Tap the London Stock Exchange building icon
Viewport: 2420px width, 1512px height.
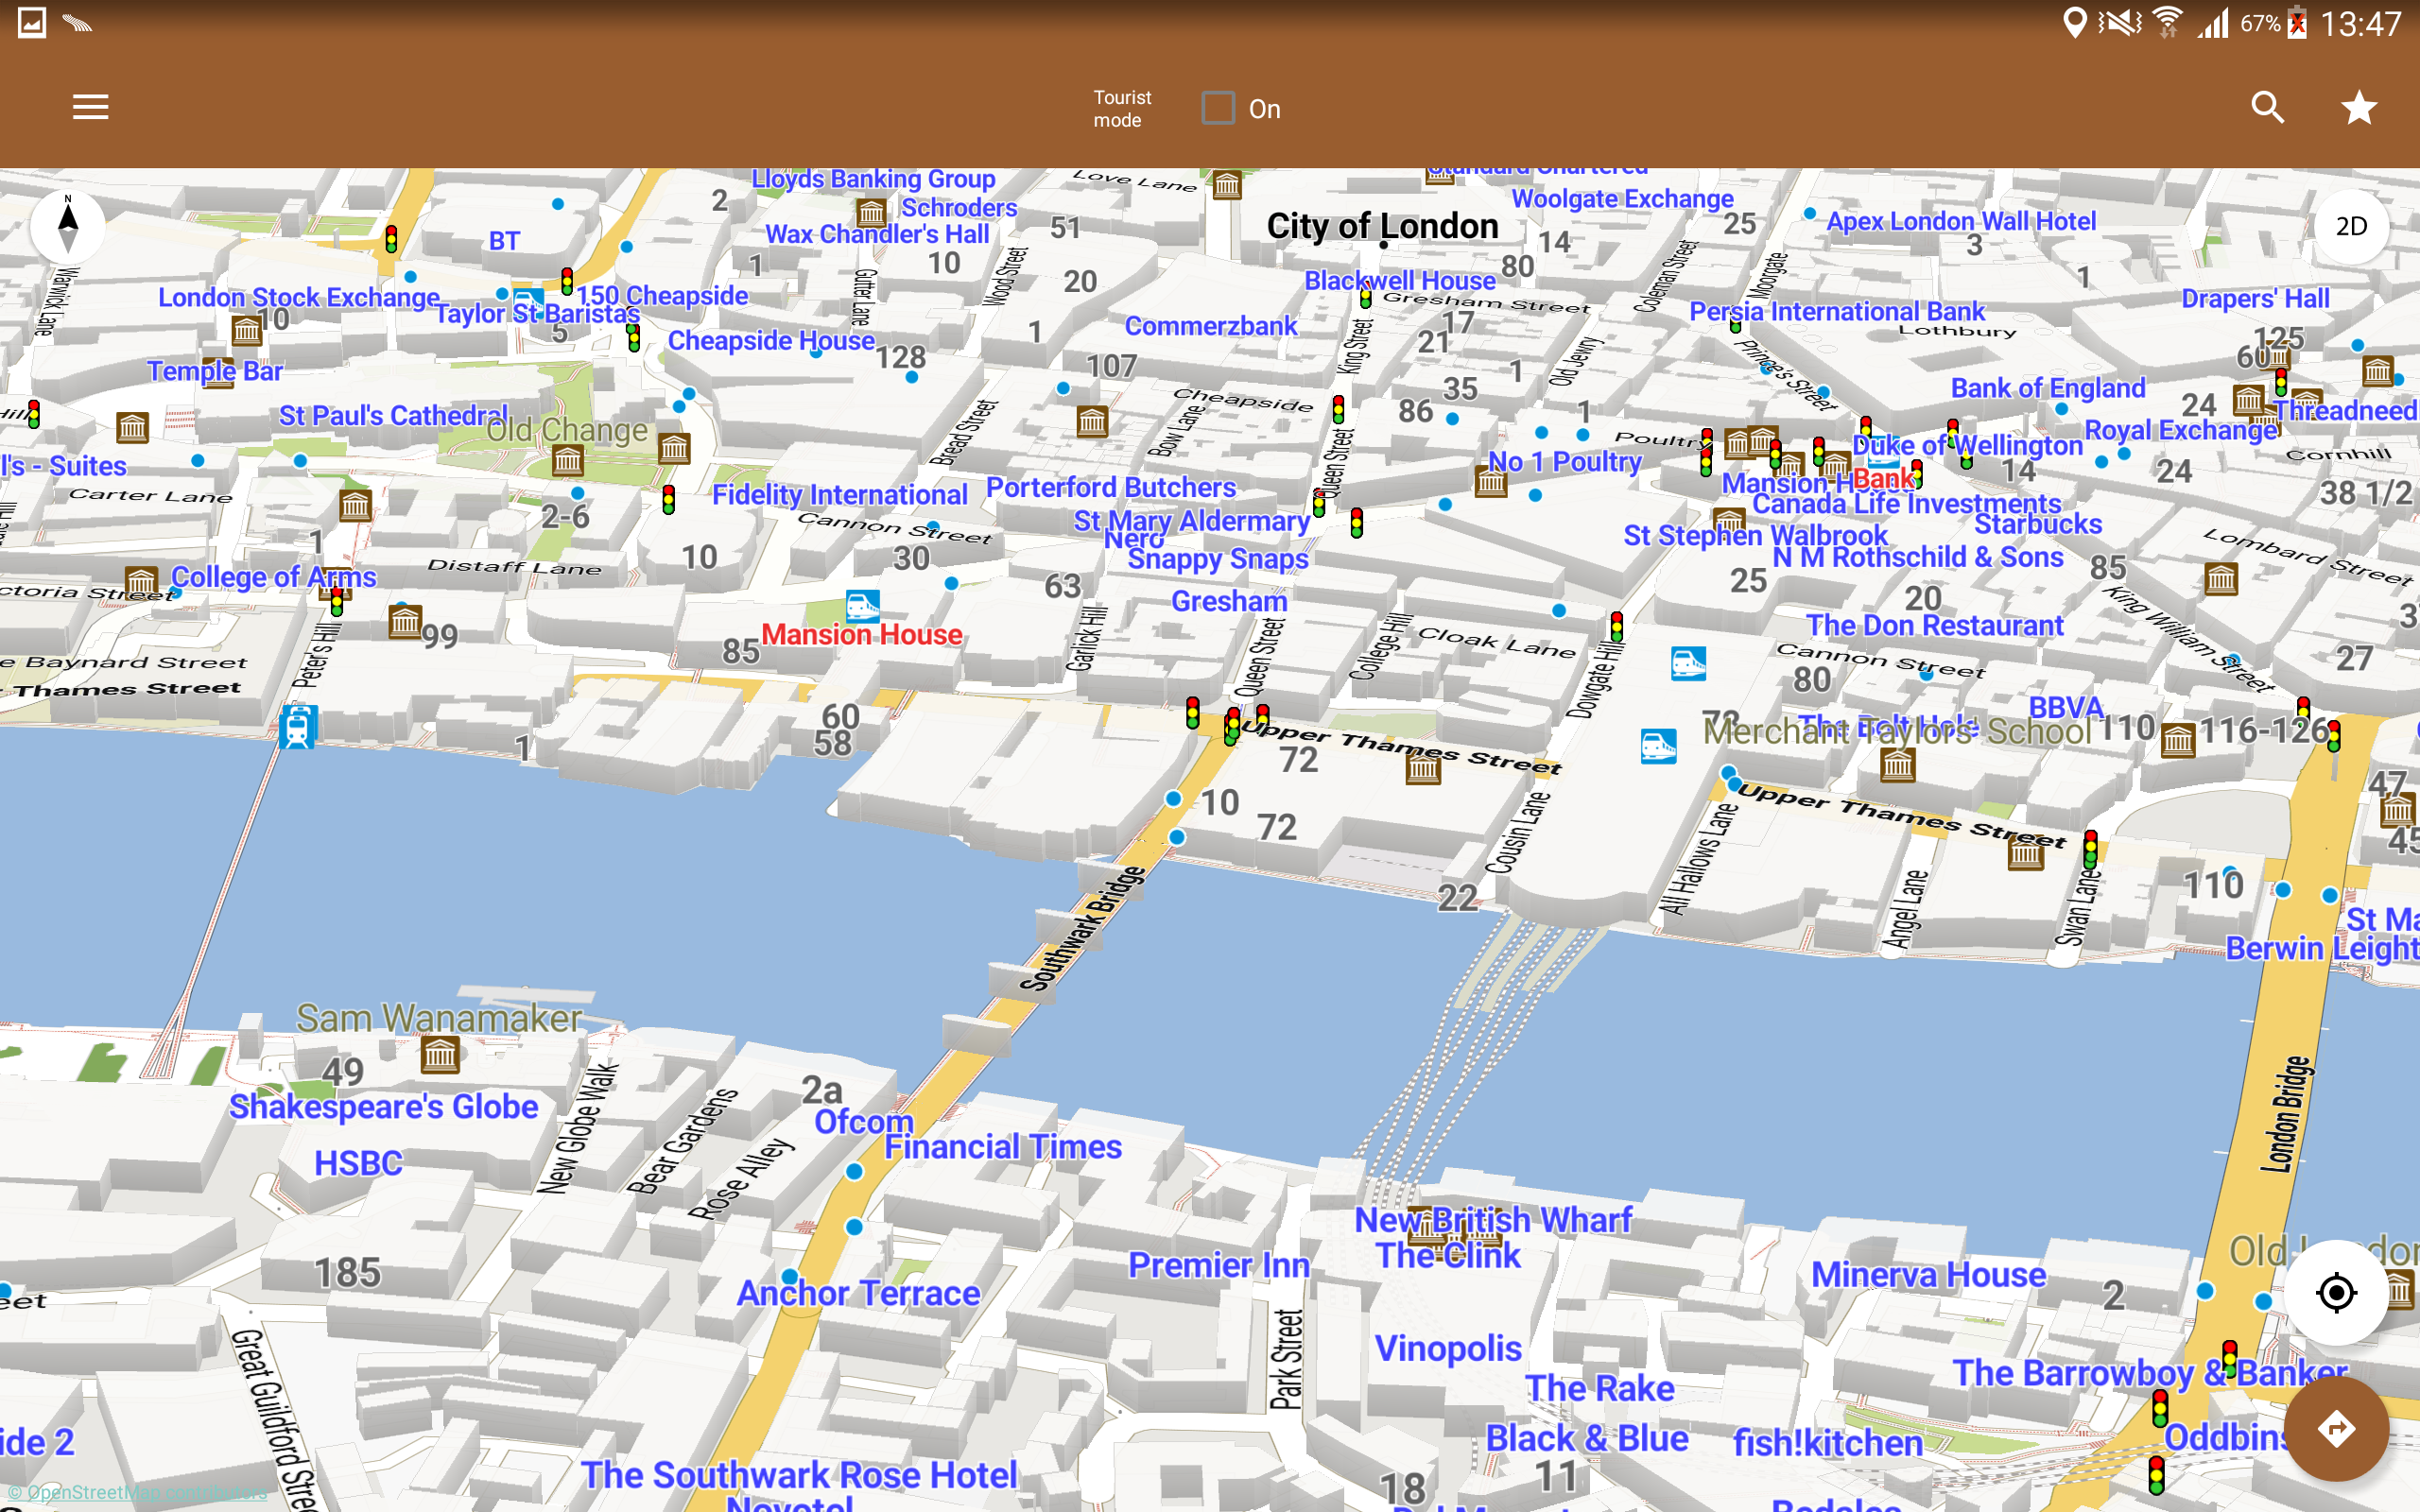[246, 331]
